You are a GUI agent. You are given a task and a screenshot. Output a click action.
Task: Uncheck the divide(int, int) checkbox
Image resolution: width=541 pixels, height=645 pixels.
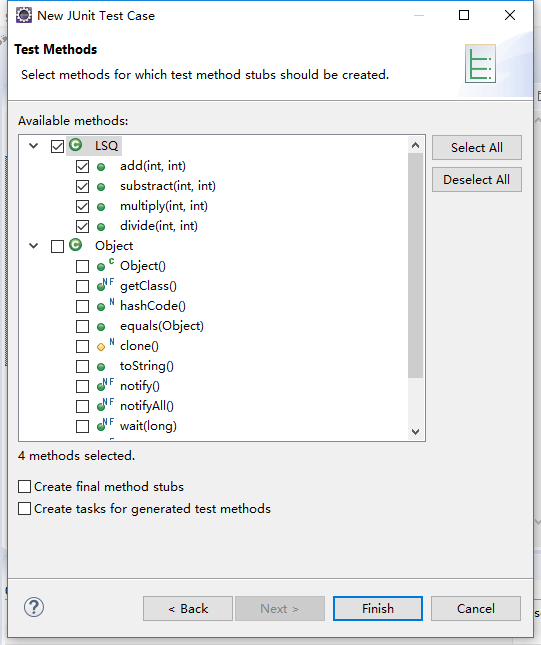(82, 226)
